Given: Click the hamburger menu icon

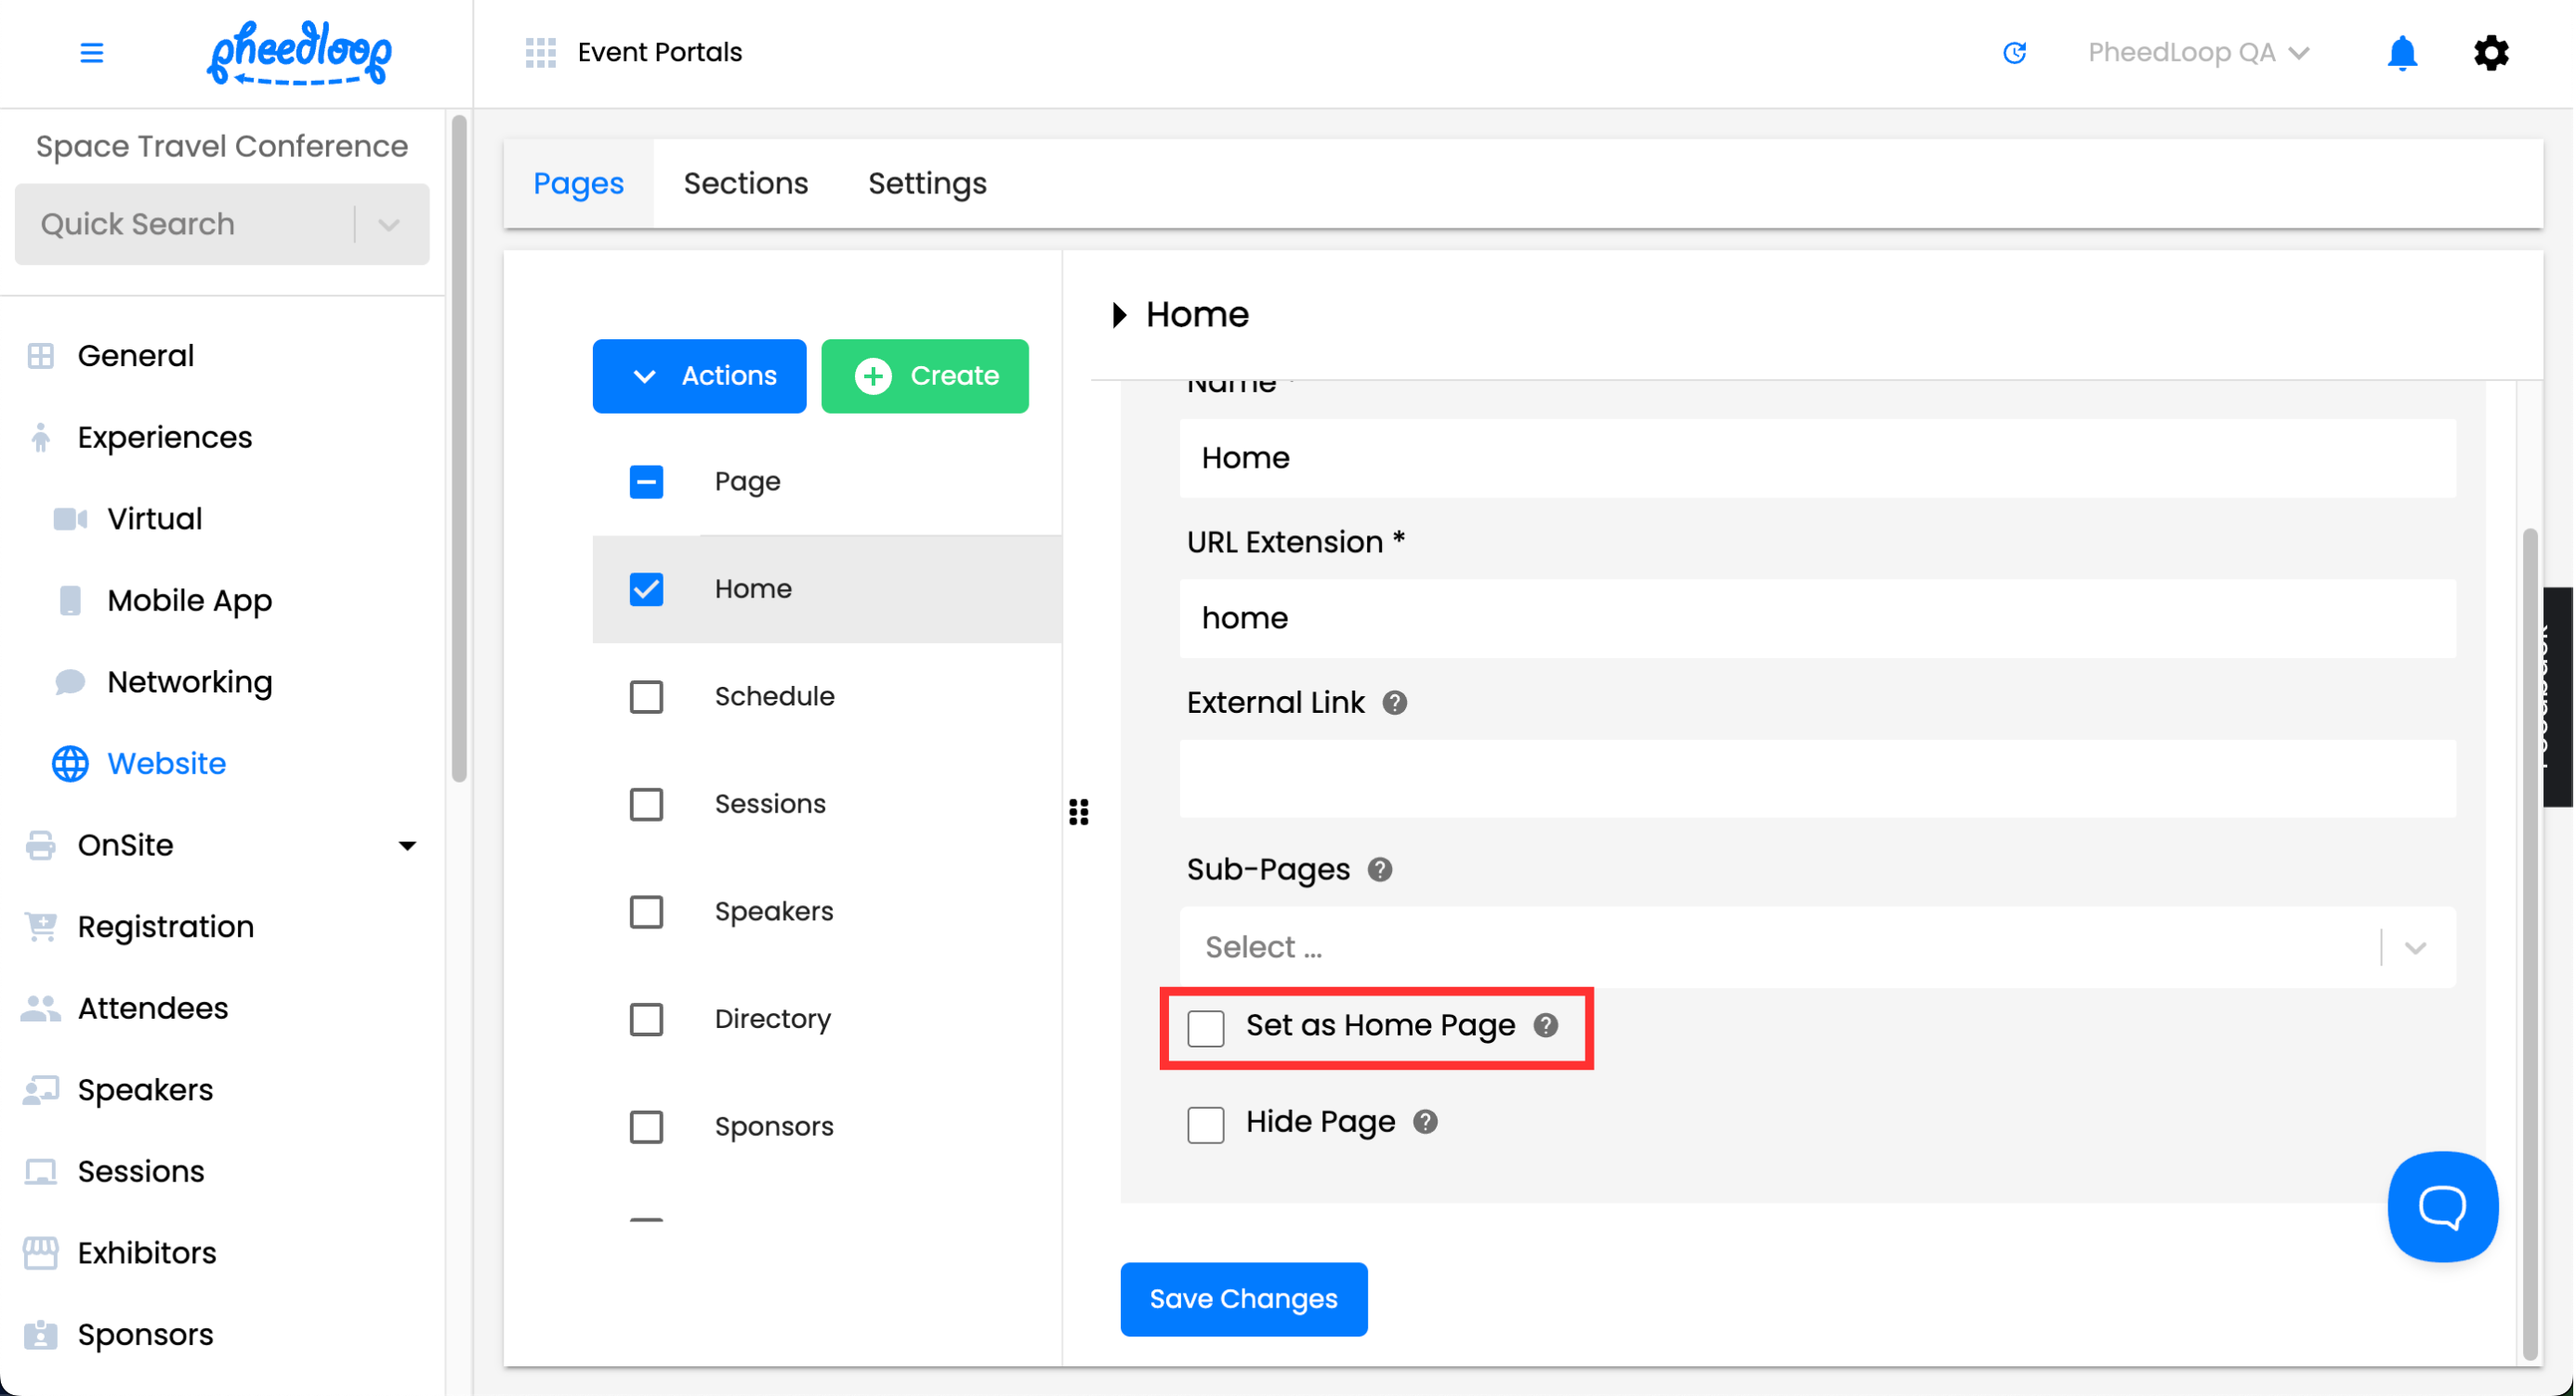Looking at the screenshot, I should 91,52.
